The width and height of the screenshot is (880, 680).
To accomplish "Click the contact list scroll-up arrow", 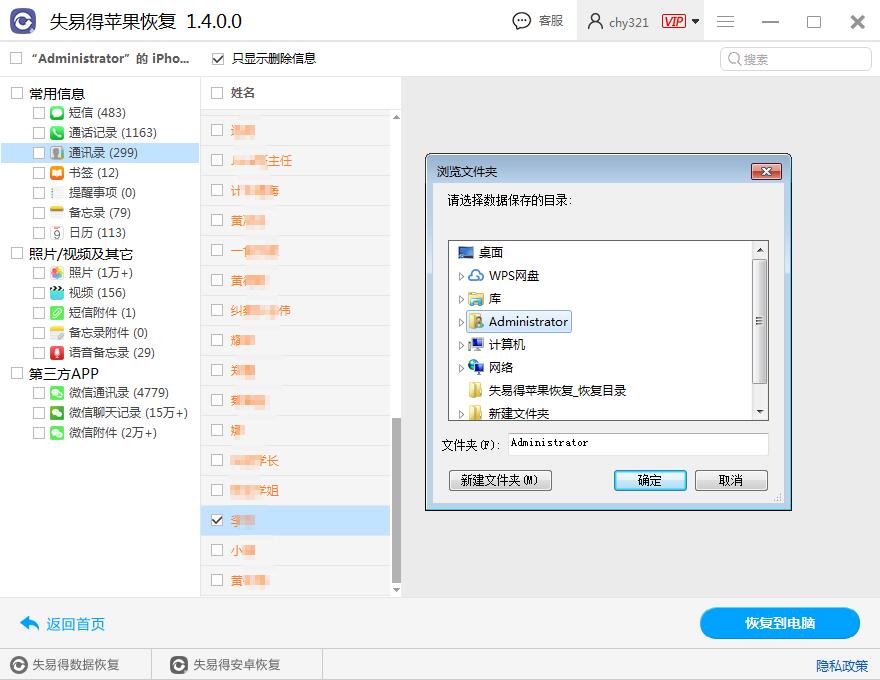I will point(396,118).
